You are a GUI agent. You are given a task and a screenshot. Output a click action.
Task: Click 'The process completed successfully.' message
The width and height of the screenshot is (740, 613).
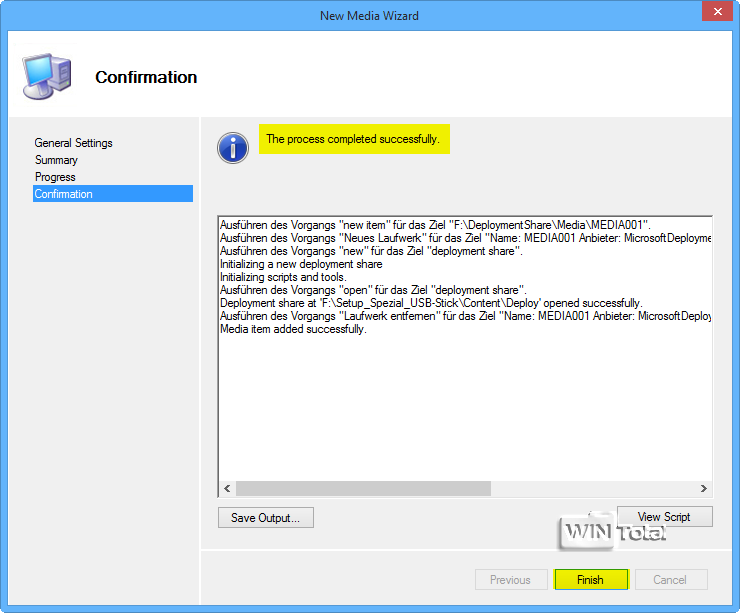(x=353, y=139)
